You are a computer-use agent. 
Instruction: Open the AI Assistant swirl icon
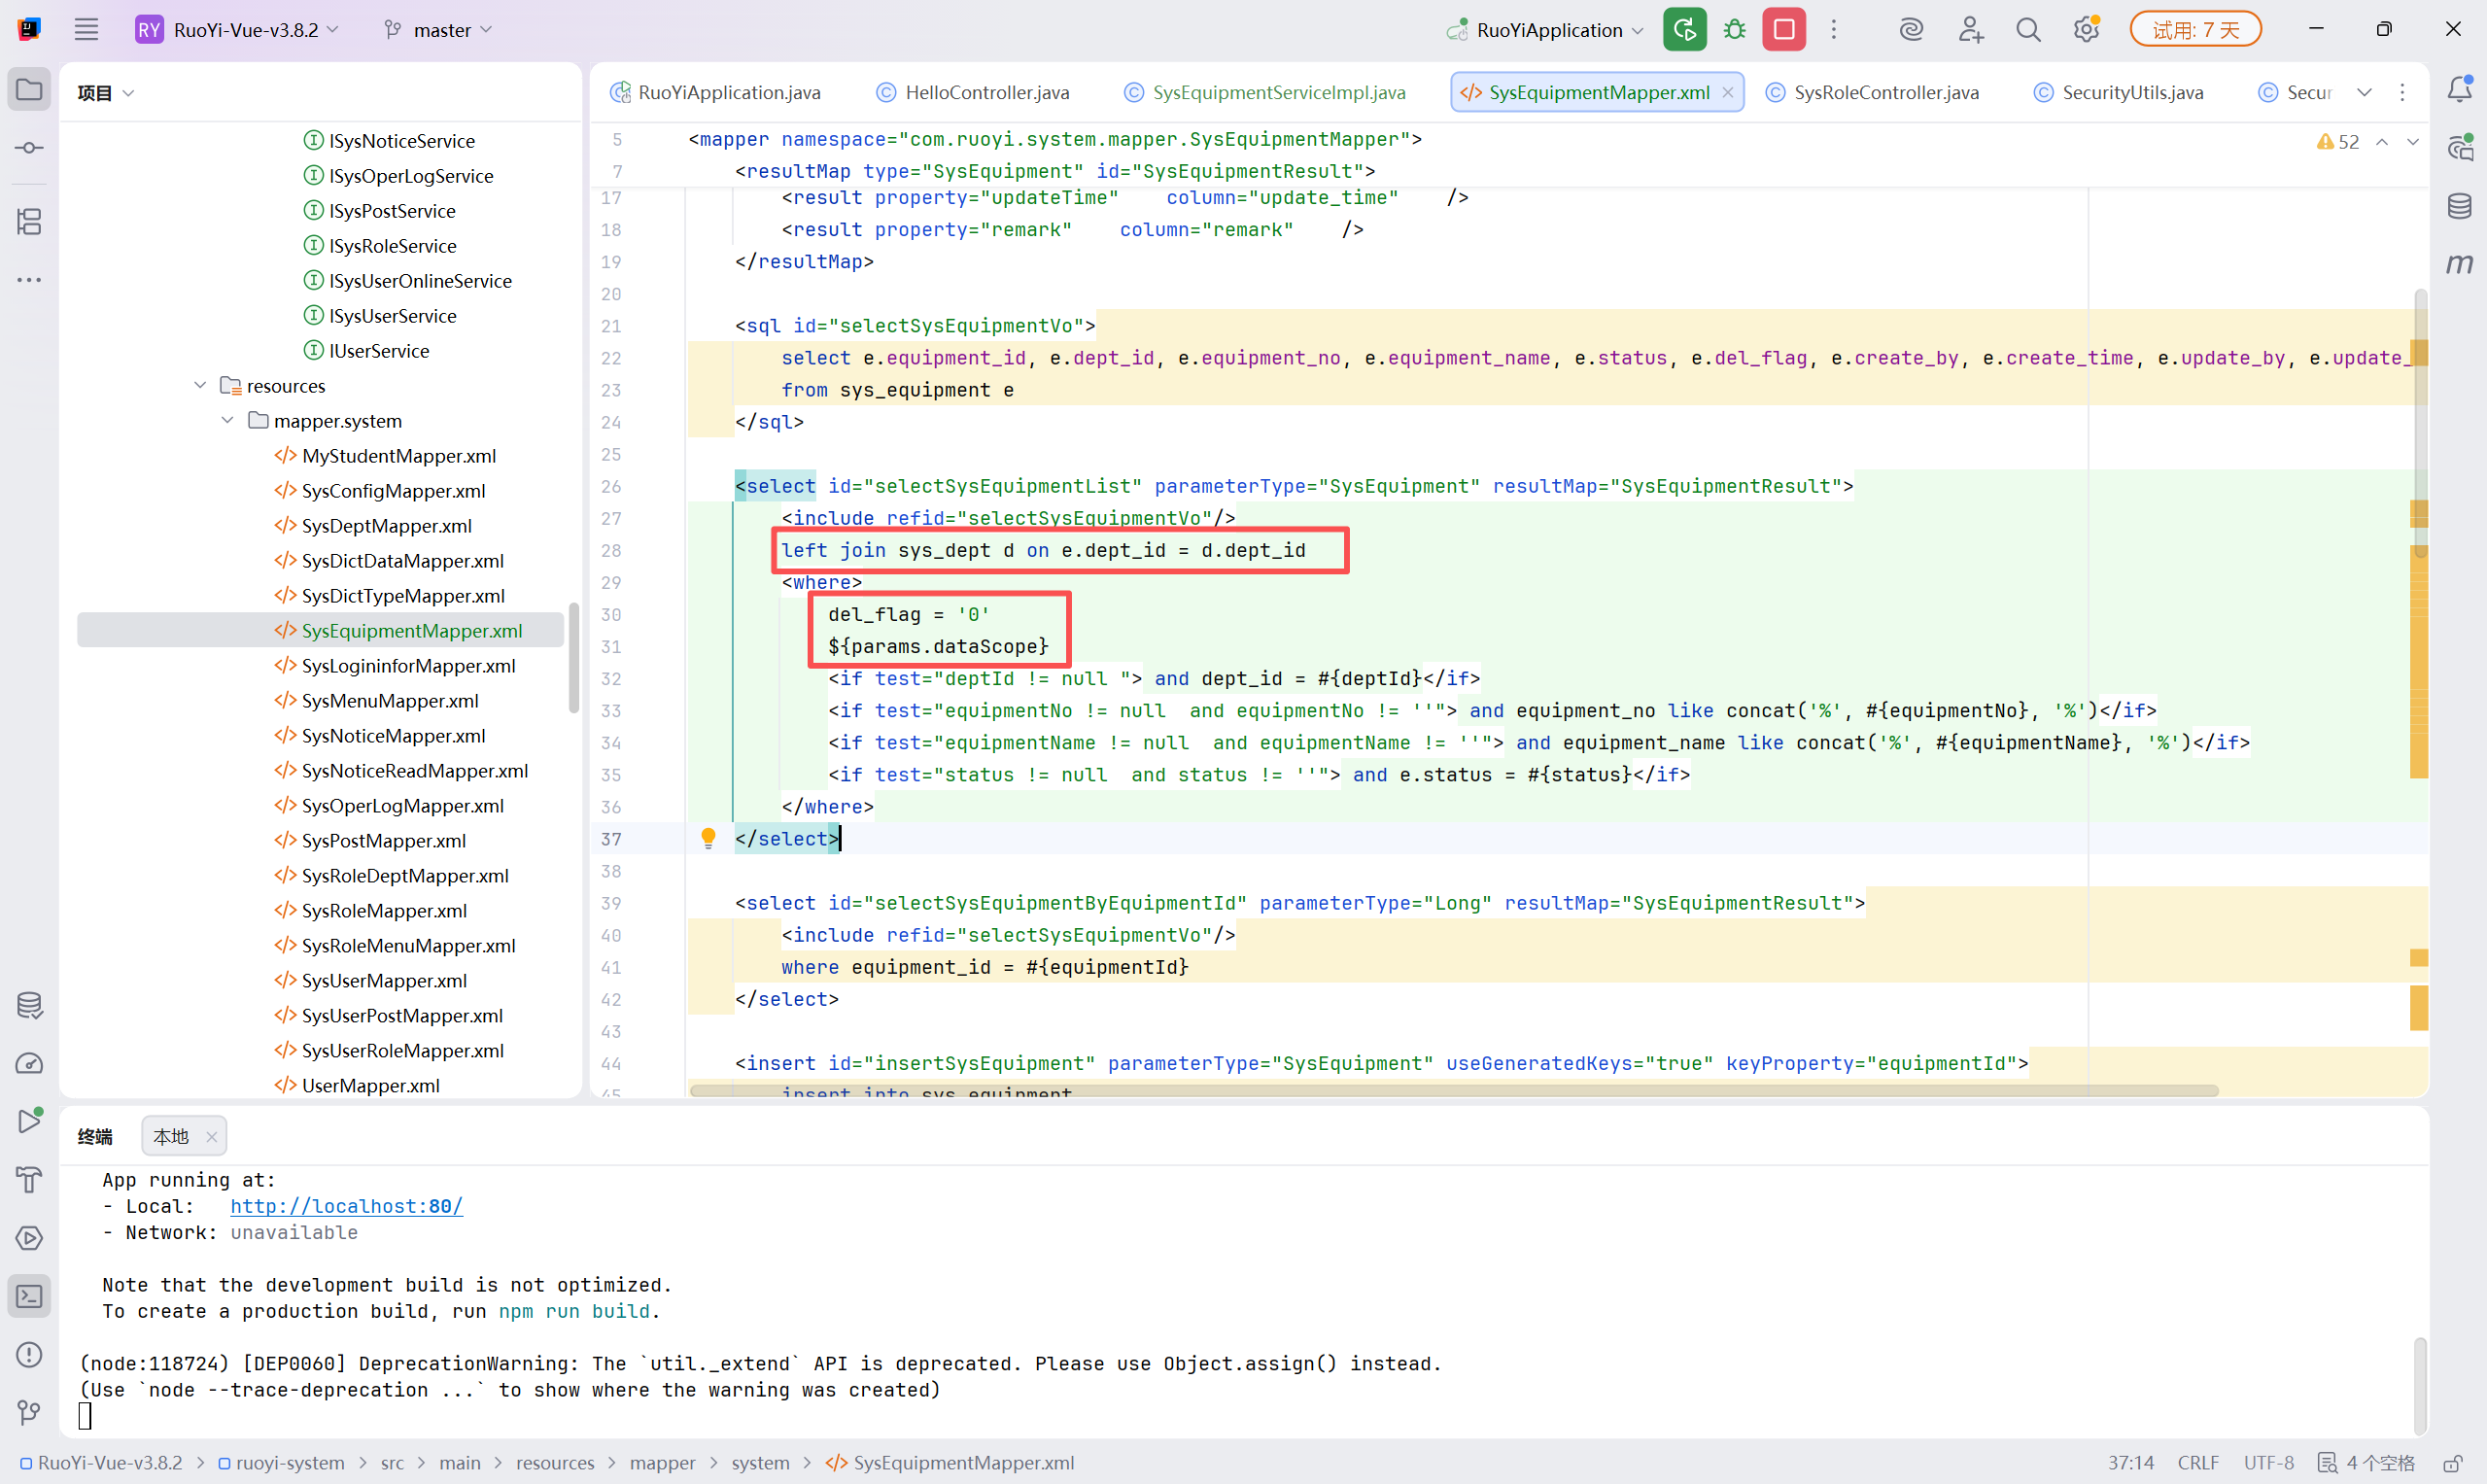pyautogui.click(x=1911, y=30)
